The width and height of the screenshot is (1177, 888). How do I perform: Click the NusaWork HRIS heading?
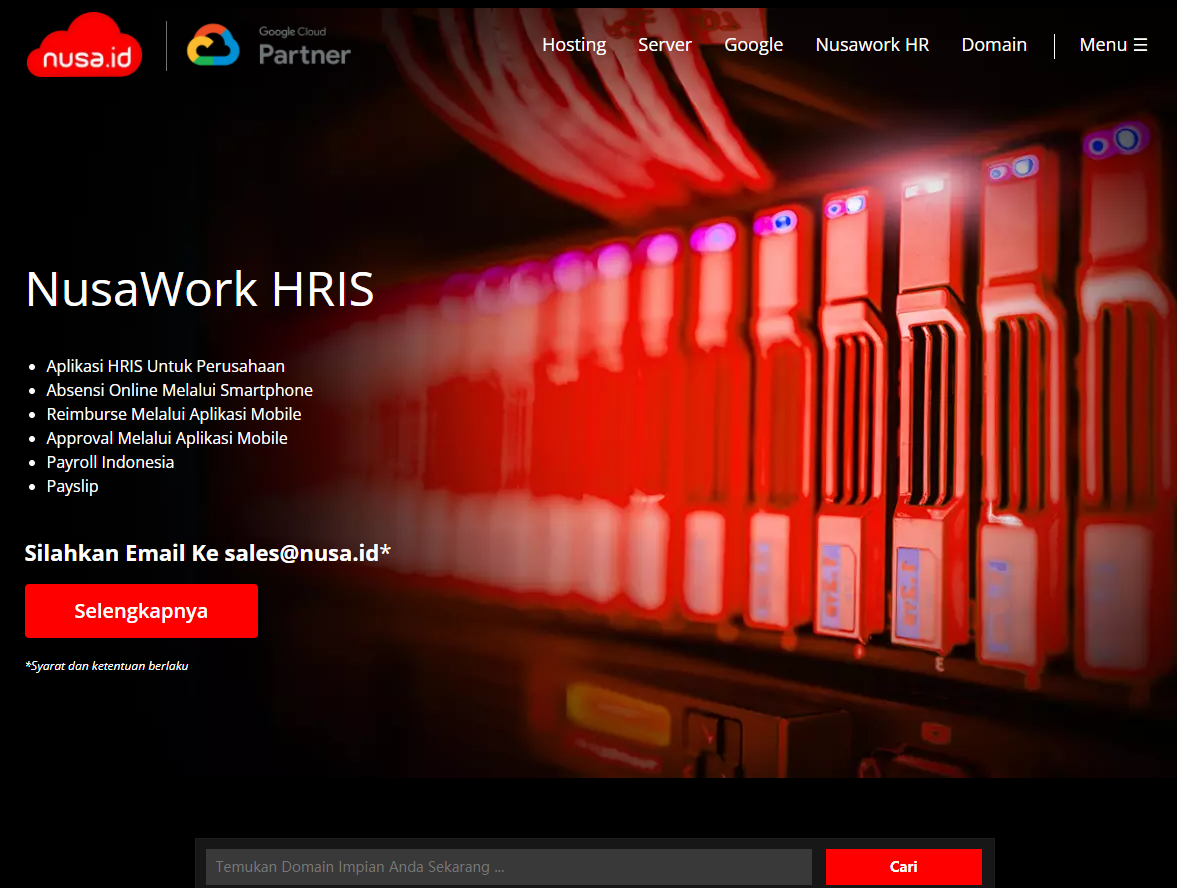coord(200,289)
